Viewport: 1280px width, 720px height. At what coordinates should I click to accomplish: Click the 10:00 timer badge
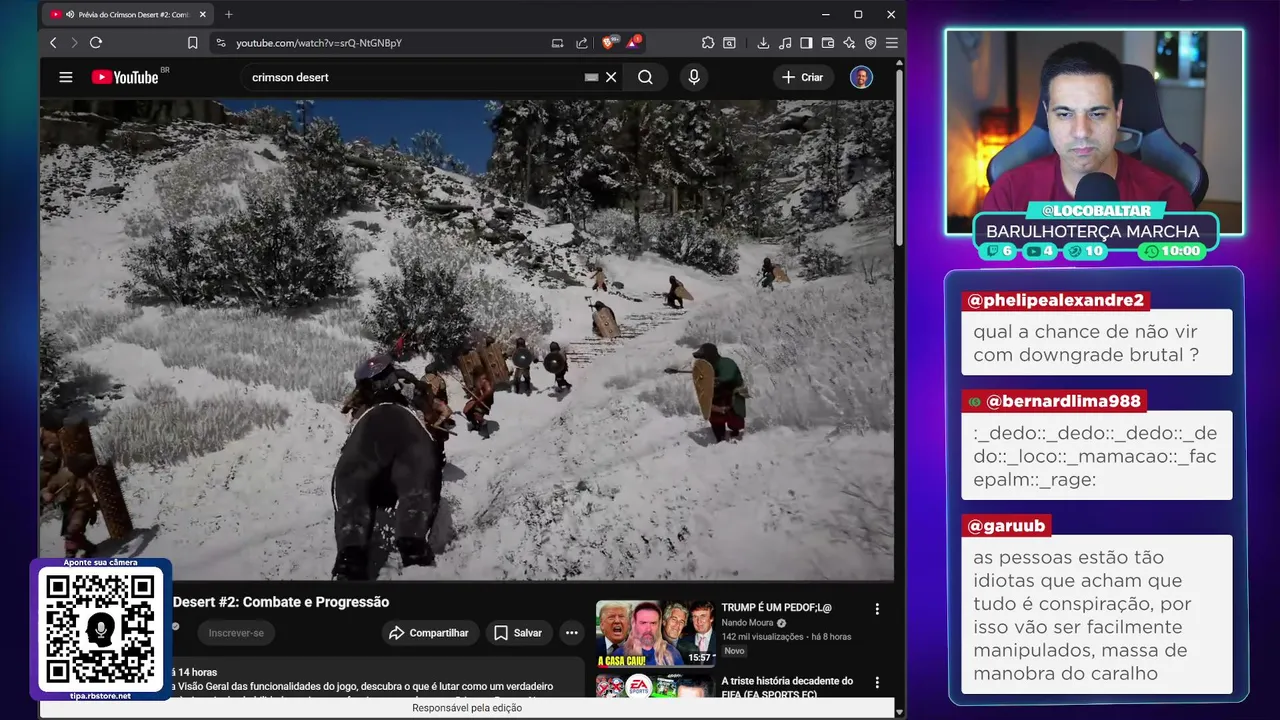click(1172, 251)
